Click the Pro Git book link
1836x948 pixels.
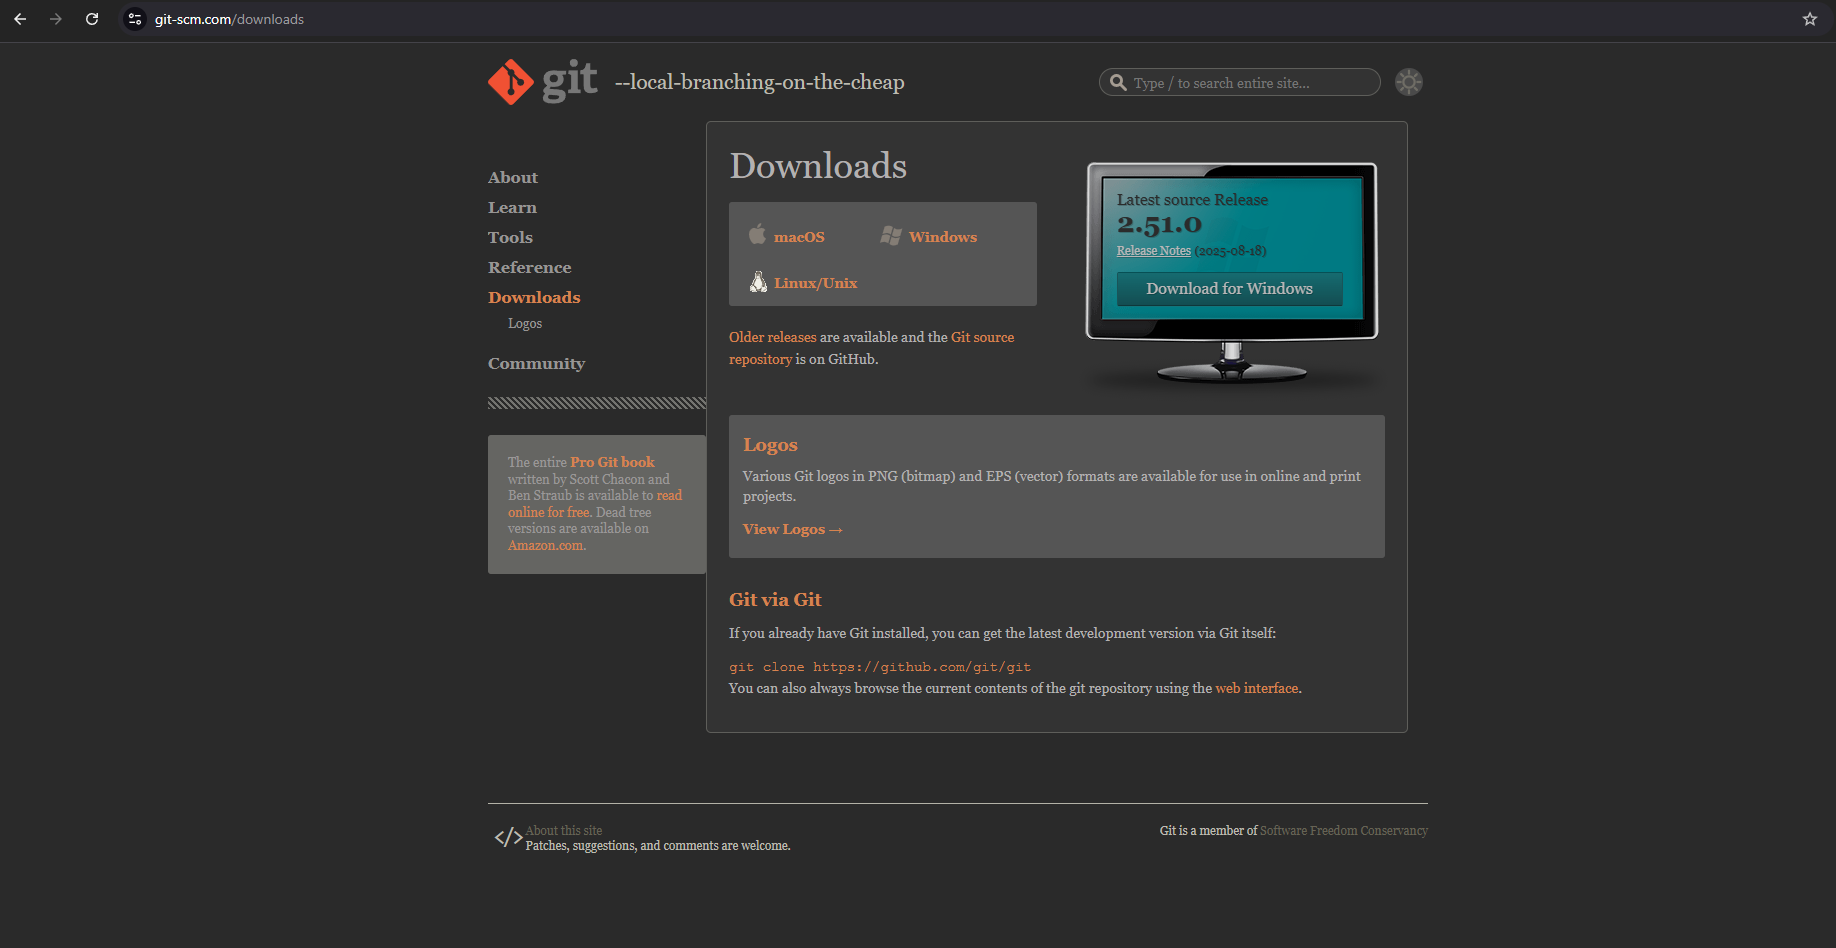[611, 461]
